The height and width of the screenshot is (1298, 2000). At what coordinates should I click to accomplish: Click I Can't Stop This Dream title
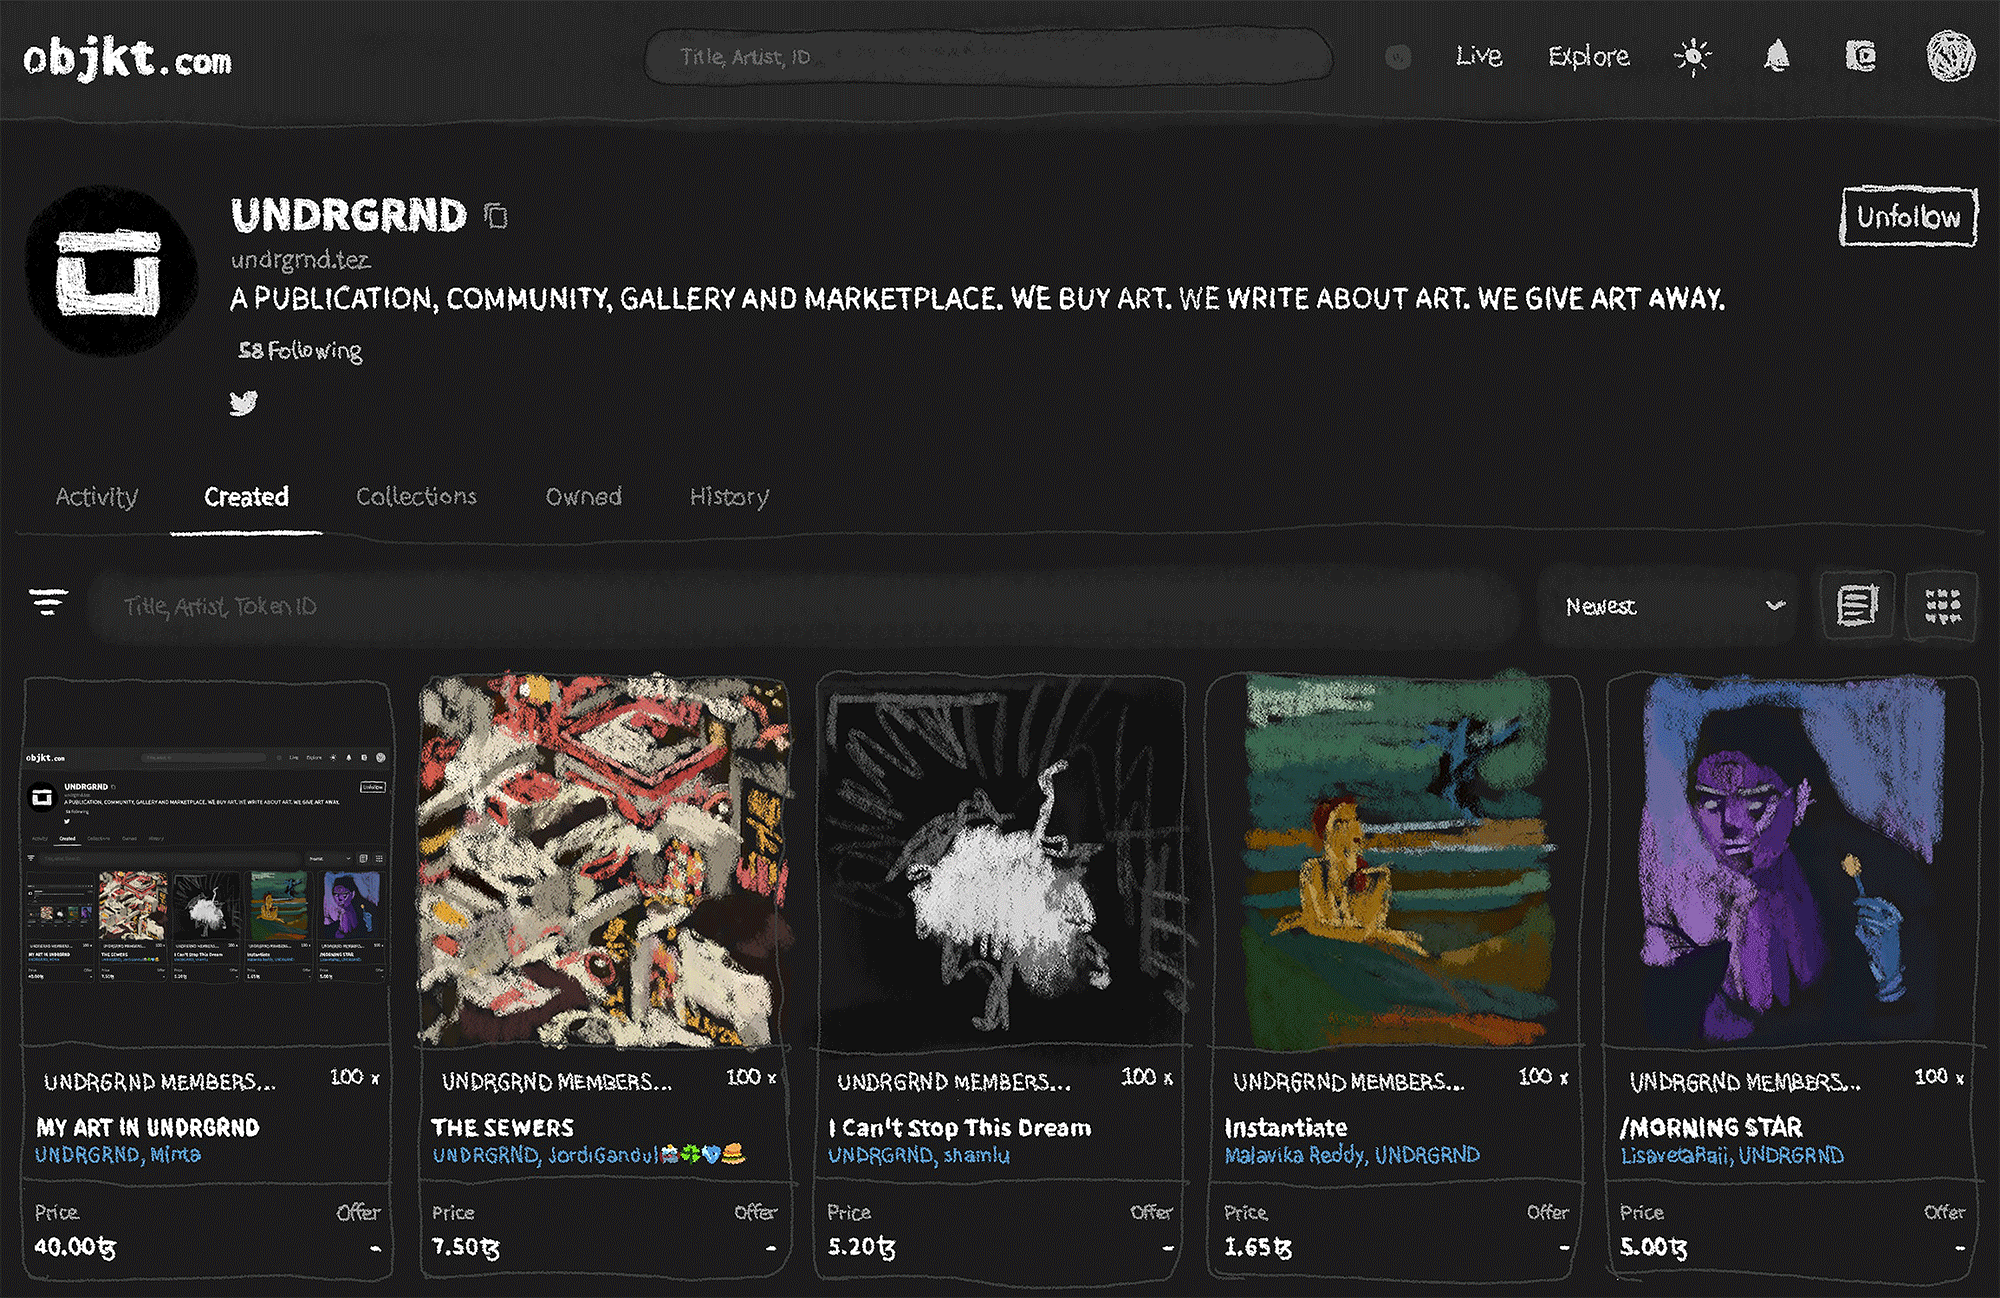click(959, 1127)
